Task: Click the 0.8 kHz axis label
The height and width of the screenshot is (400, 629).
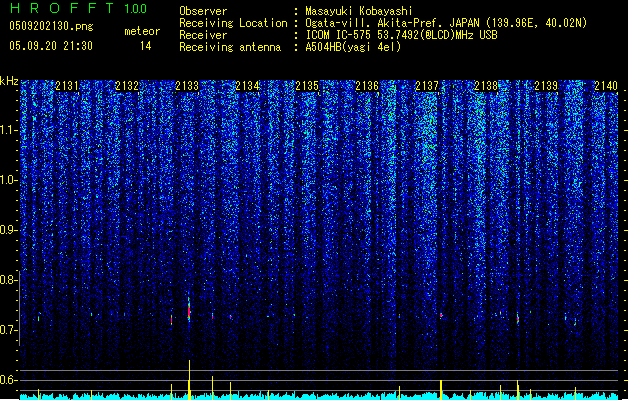Action: click(9, 280)
